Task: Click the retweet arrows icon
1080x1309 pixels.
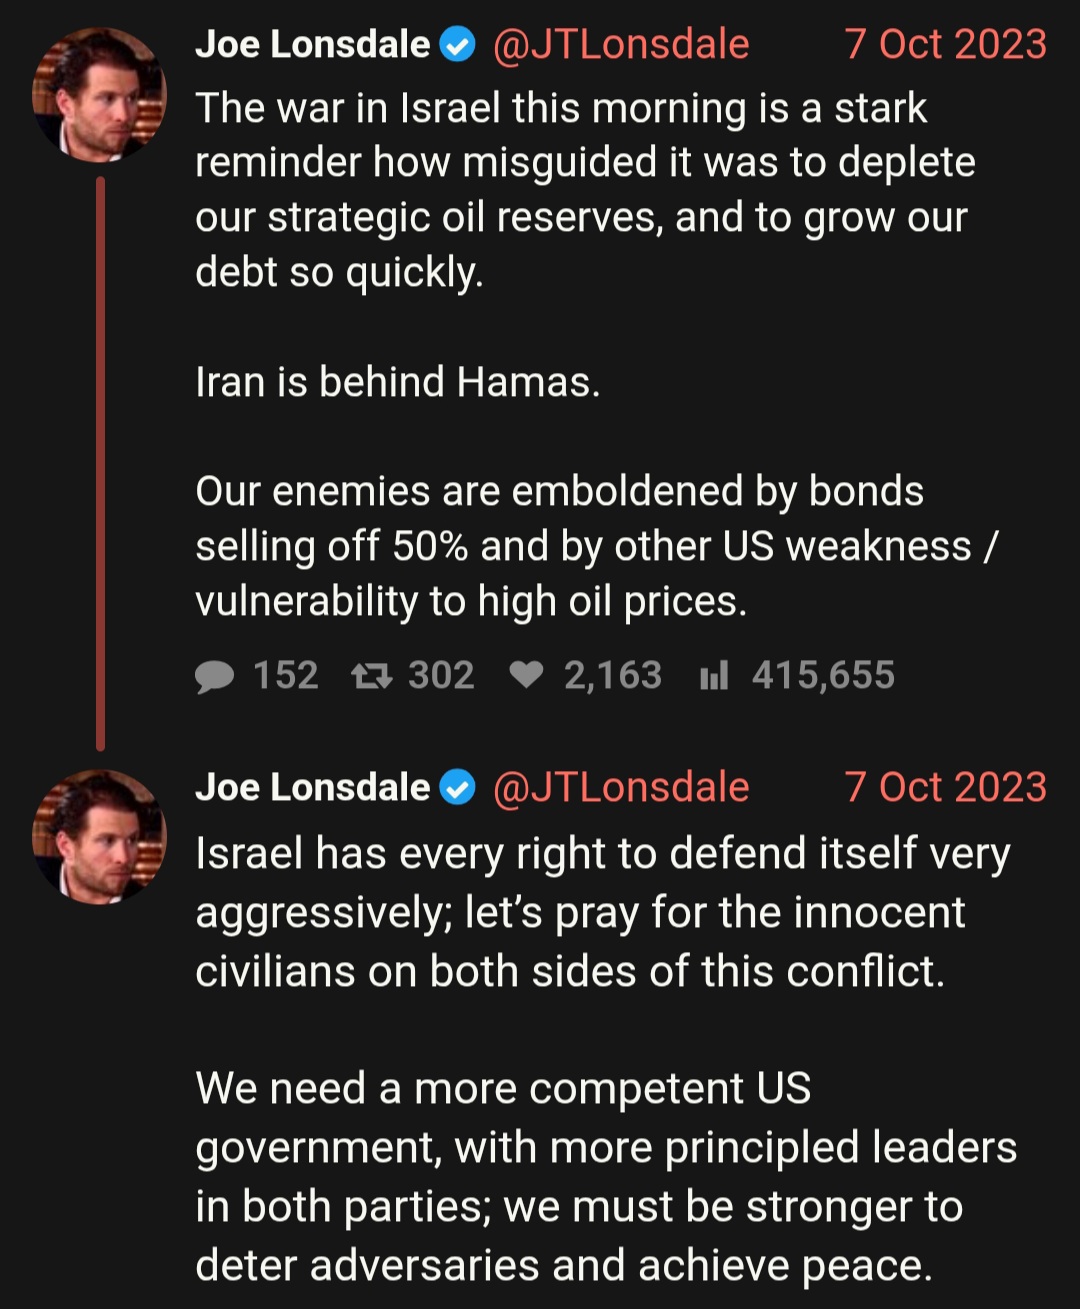Action: pos(371,677)
